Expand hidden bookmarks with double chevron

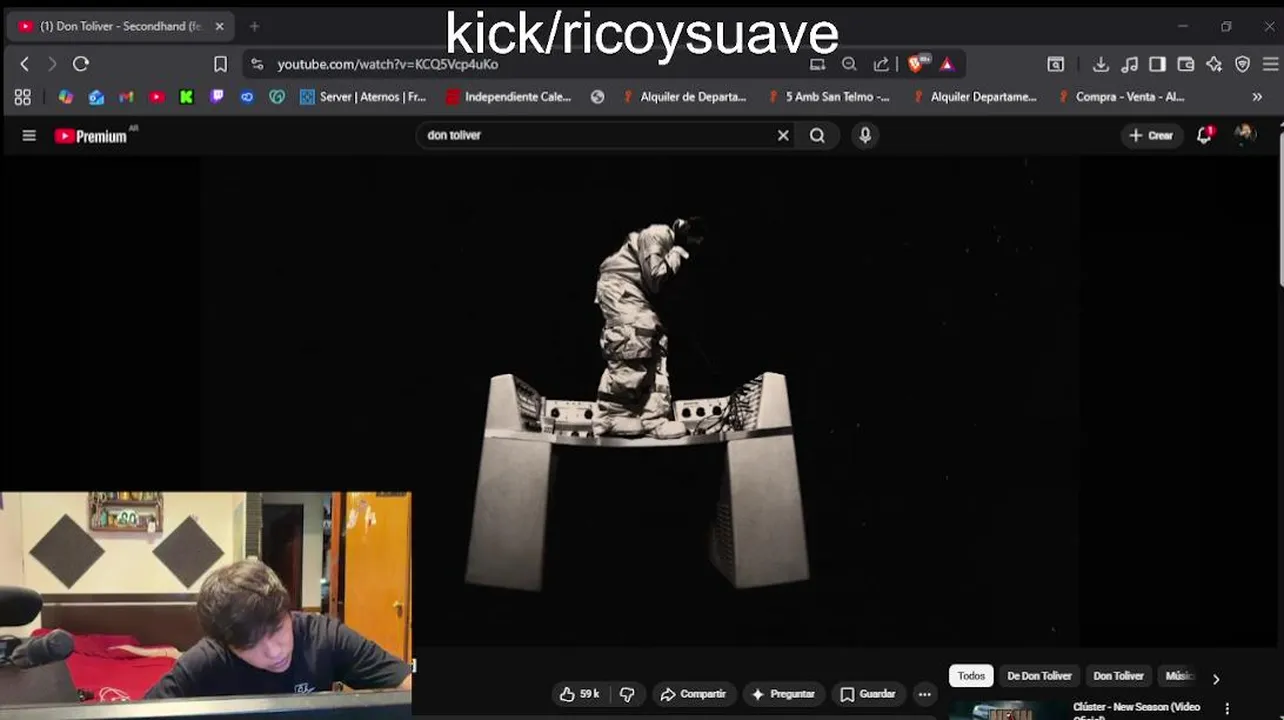click(x=1257, y=97)
